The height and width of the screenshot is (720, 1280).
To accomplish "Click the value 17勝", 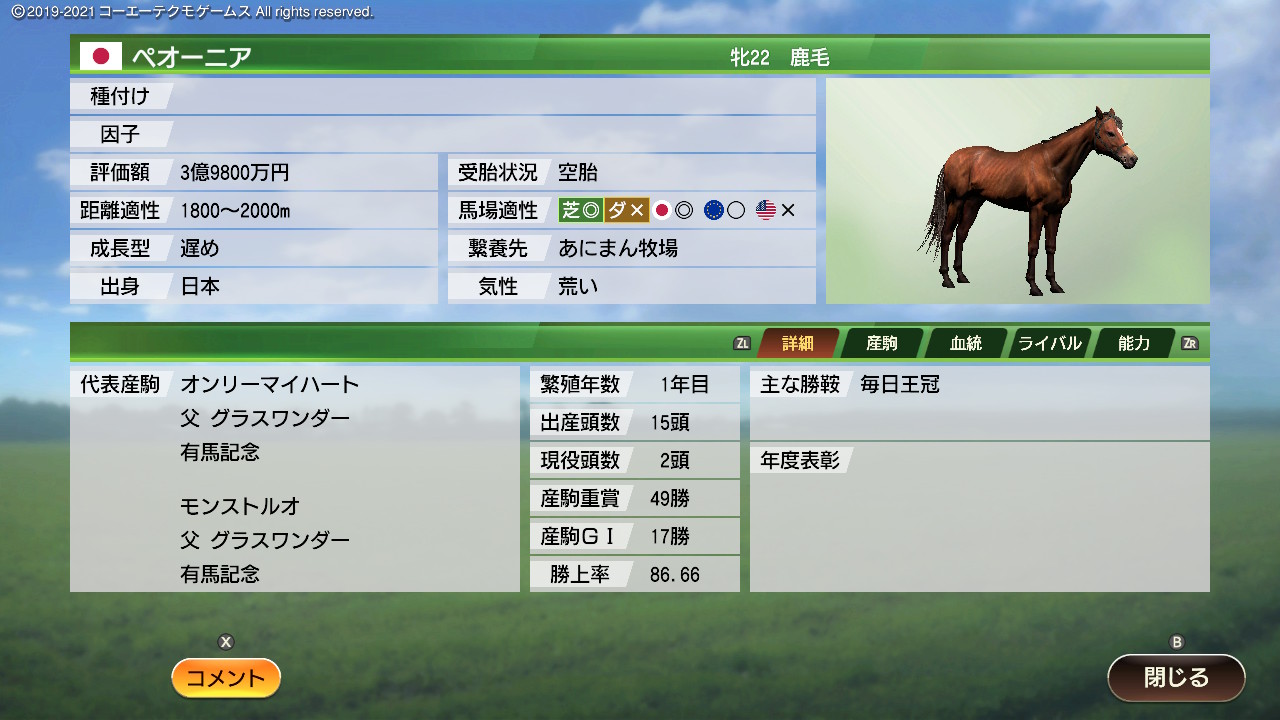I will pos(670,537).
